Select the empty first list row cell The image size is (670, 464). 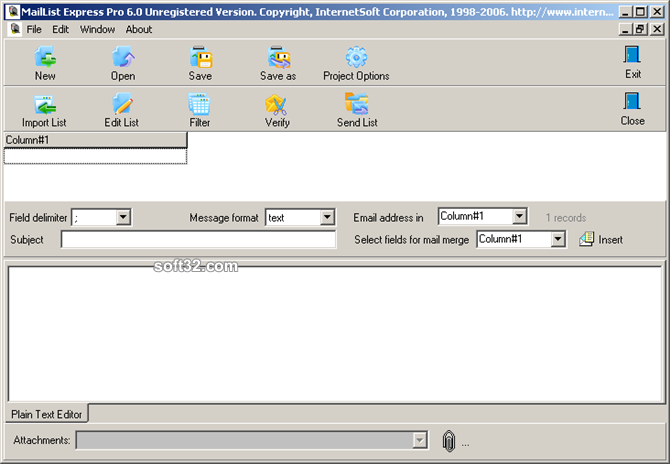(x=96, y=156)
